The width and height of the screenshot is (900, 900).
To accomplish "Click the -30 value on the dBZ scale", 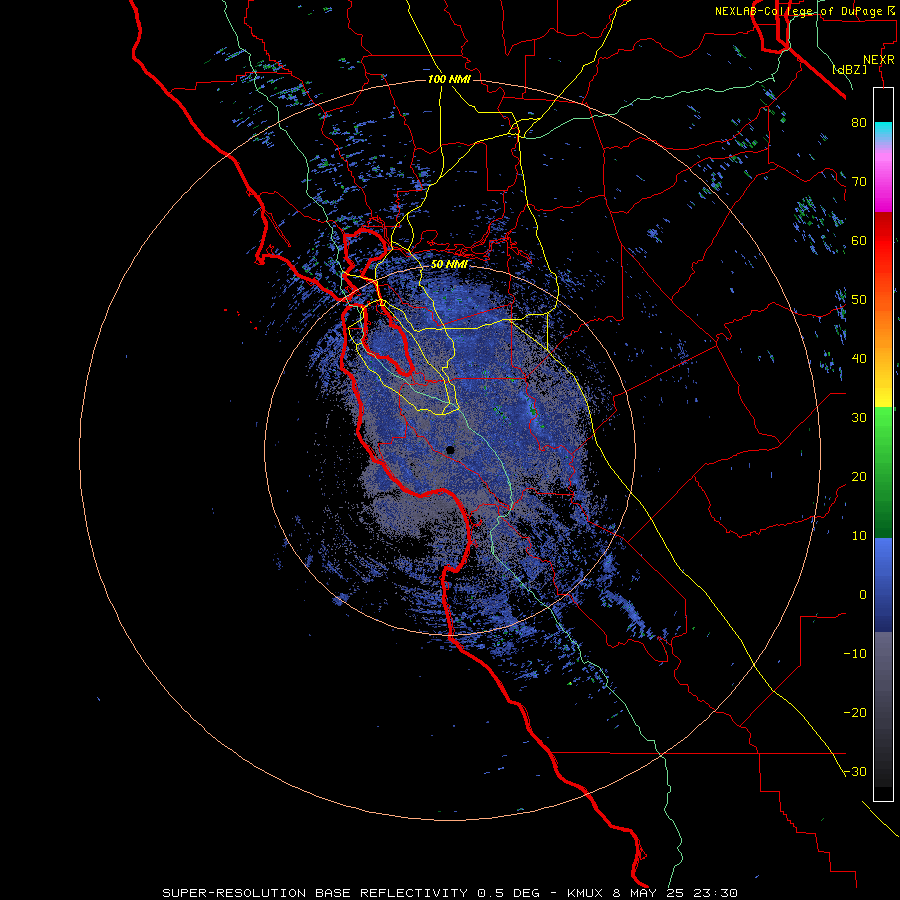I will point(855,772).
